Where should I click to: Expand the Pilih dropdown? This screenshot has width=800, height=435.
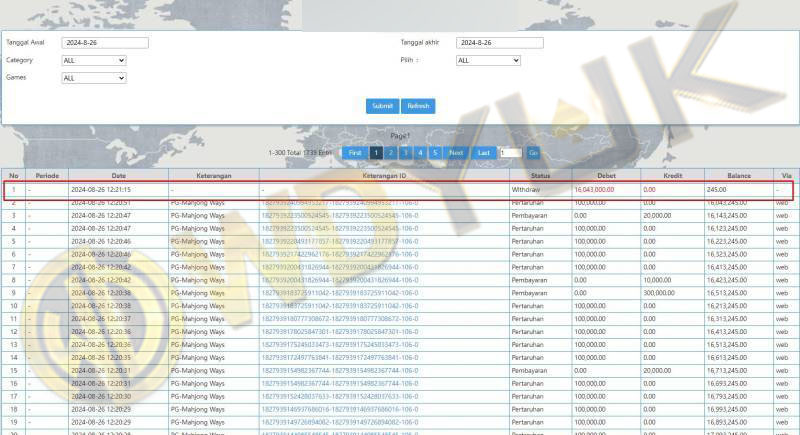tap(488, 60)
